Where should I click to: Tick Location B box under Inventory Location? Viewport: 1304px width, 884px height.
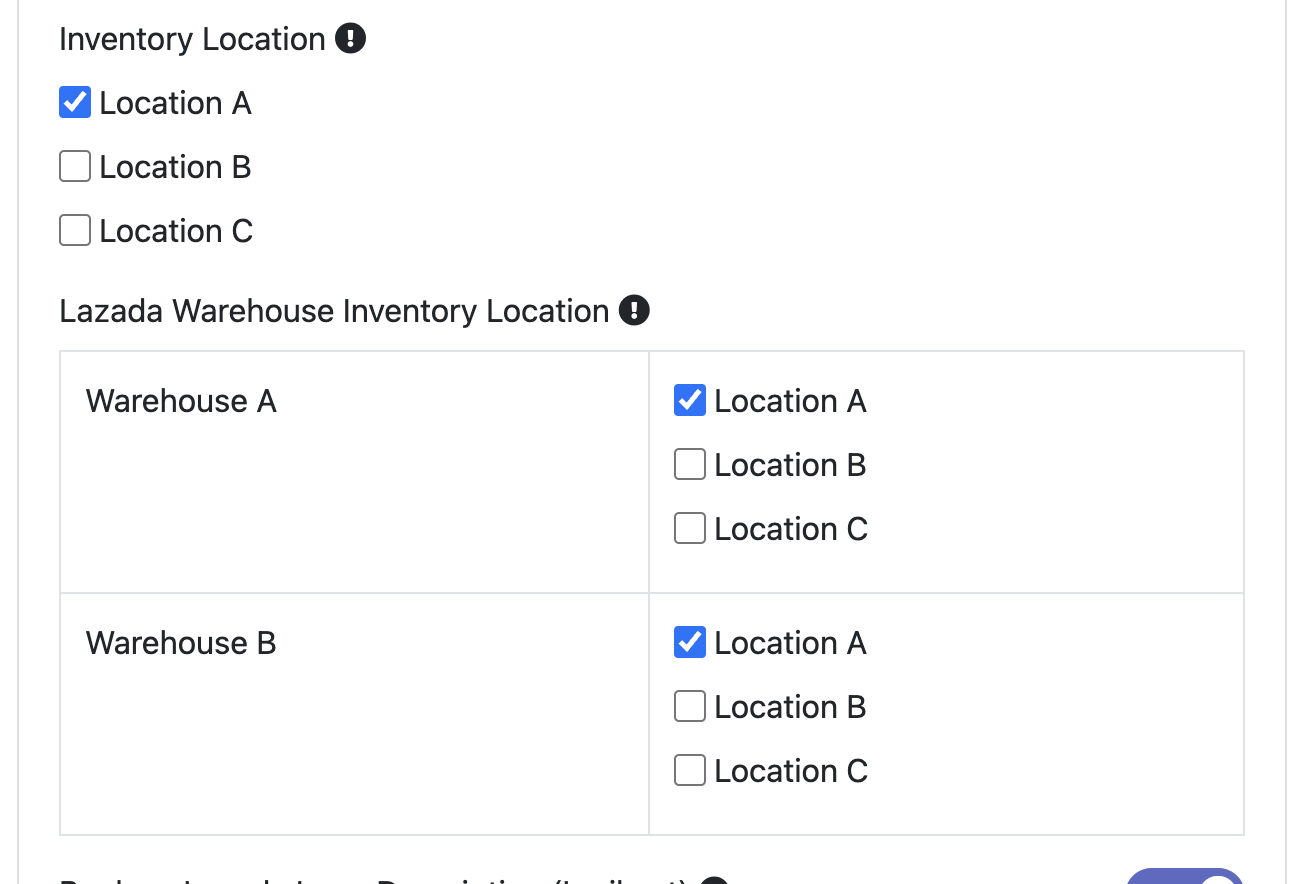tap(75, 167)
